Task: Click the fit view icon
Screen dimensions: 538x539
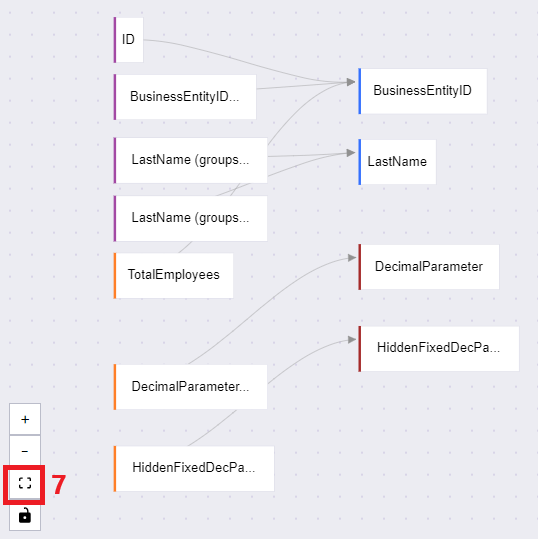Action: click(x=25, y=483)
